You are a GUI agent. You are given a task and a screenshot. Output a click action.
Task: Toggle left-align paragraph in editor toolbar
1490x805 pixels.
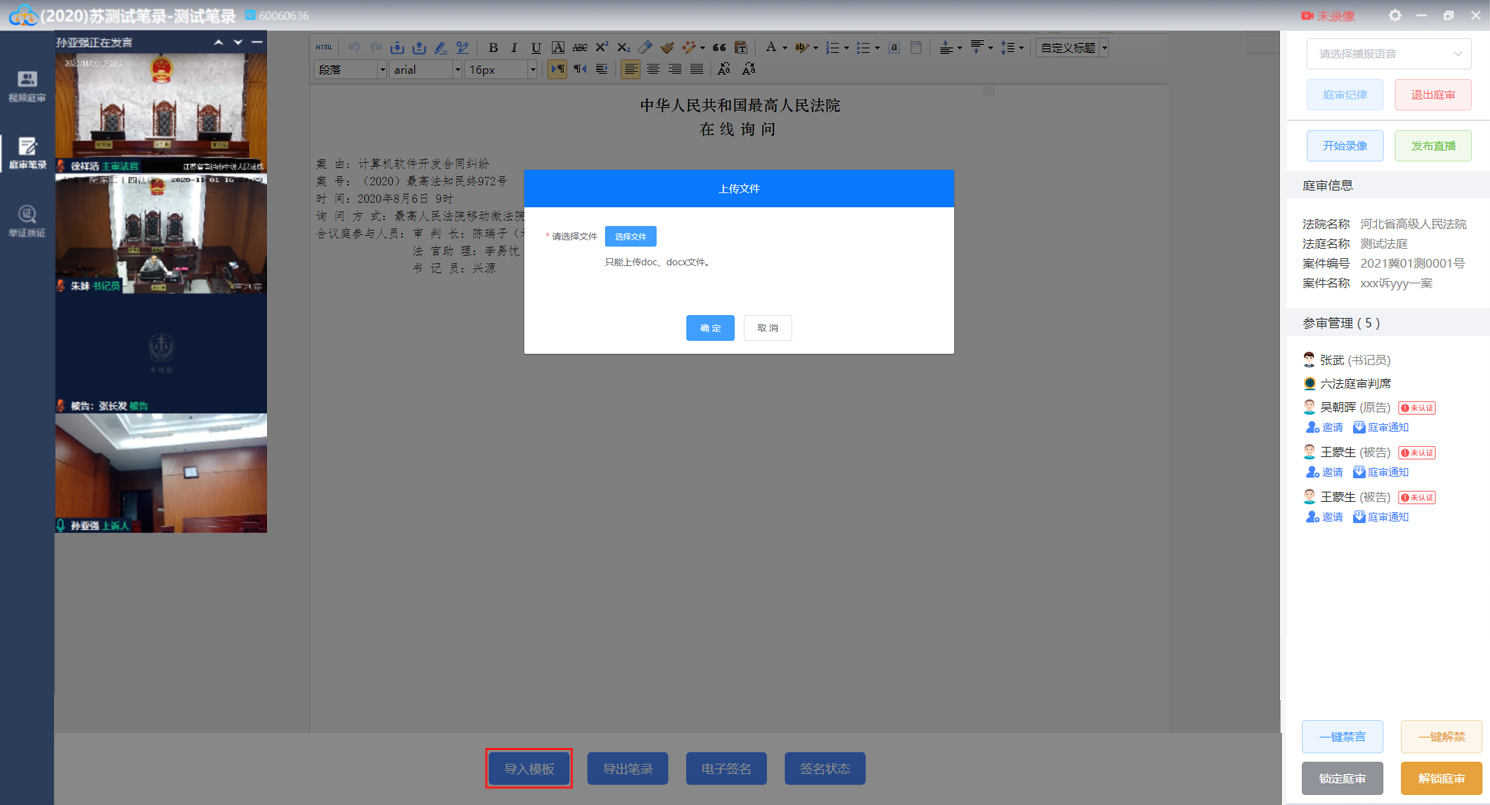[x=631, y=69]
